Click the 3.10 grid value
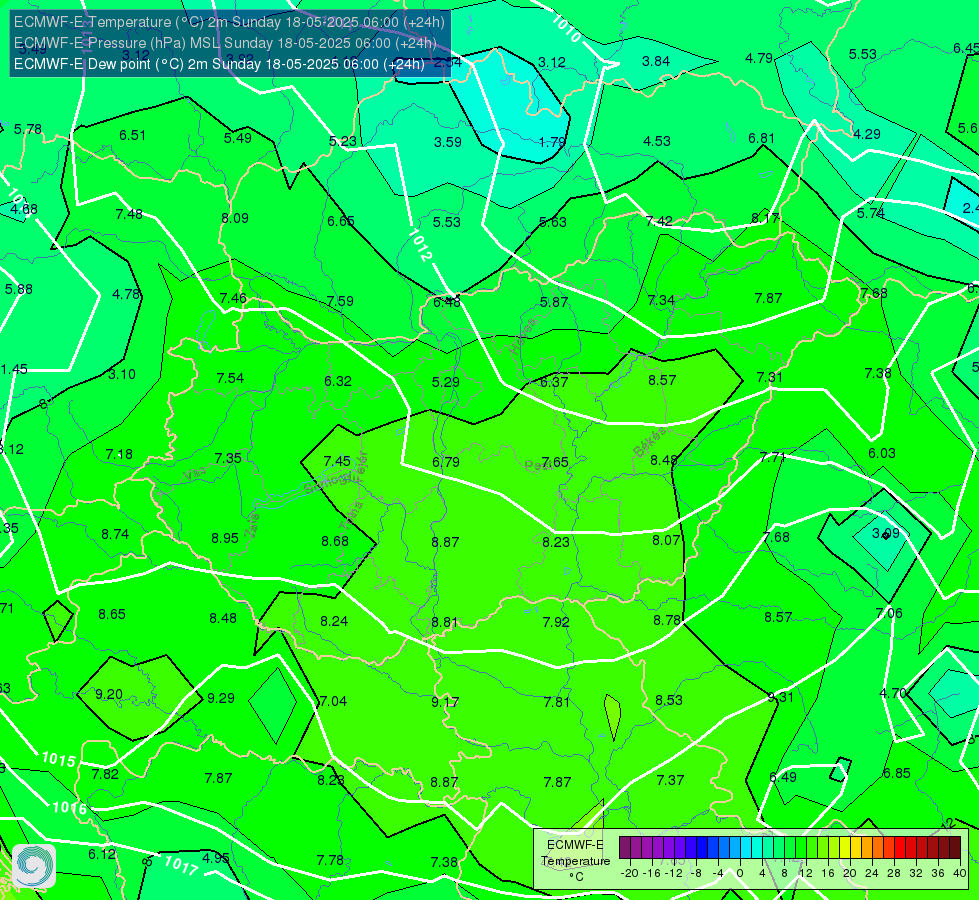The height and width of the screenshot is (900, 979). pos(122,375)
